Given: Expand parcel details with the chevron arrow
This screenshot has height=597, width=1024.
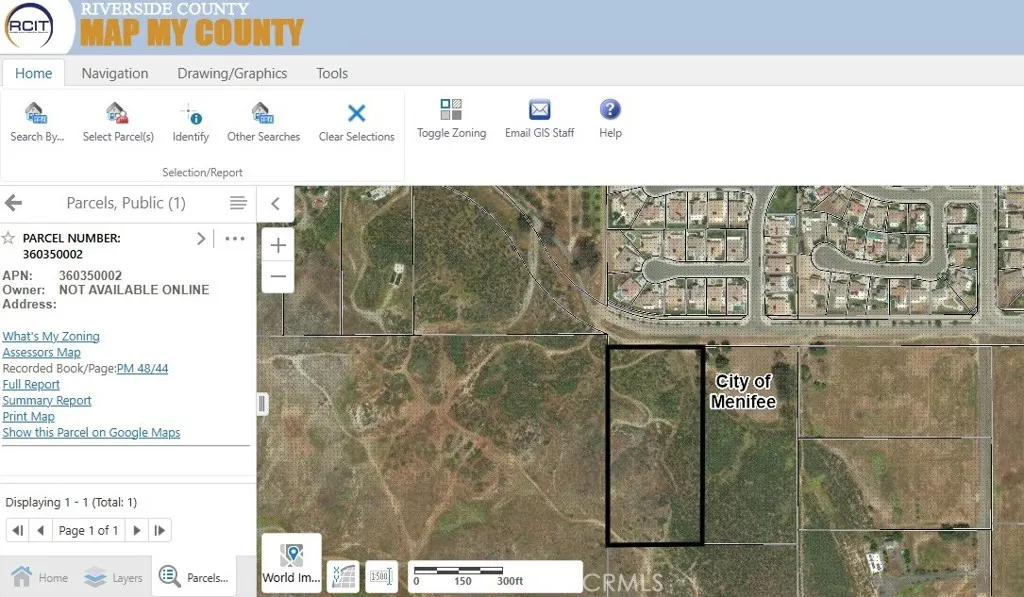Looking at the screenshot, I should tap(201, 238).
